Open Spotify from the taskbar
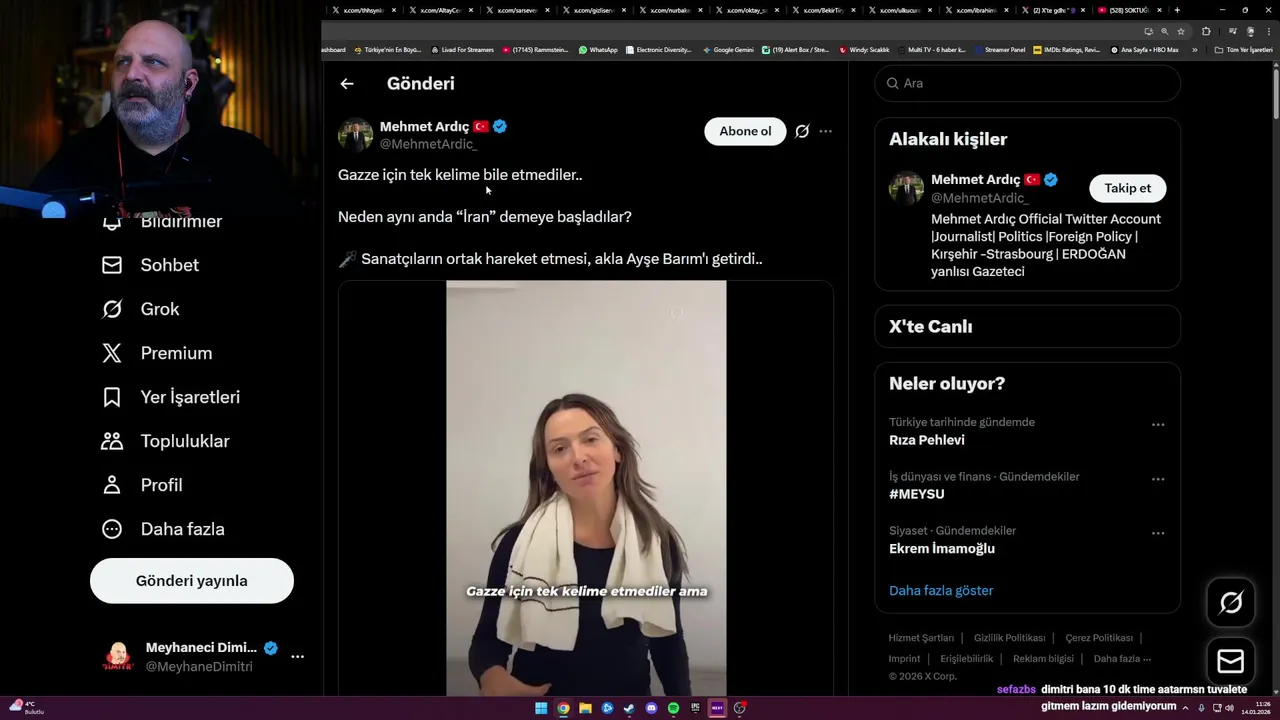Image resolution: width=1280 pixels, height=720 pixels. [x=673, y=708]
